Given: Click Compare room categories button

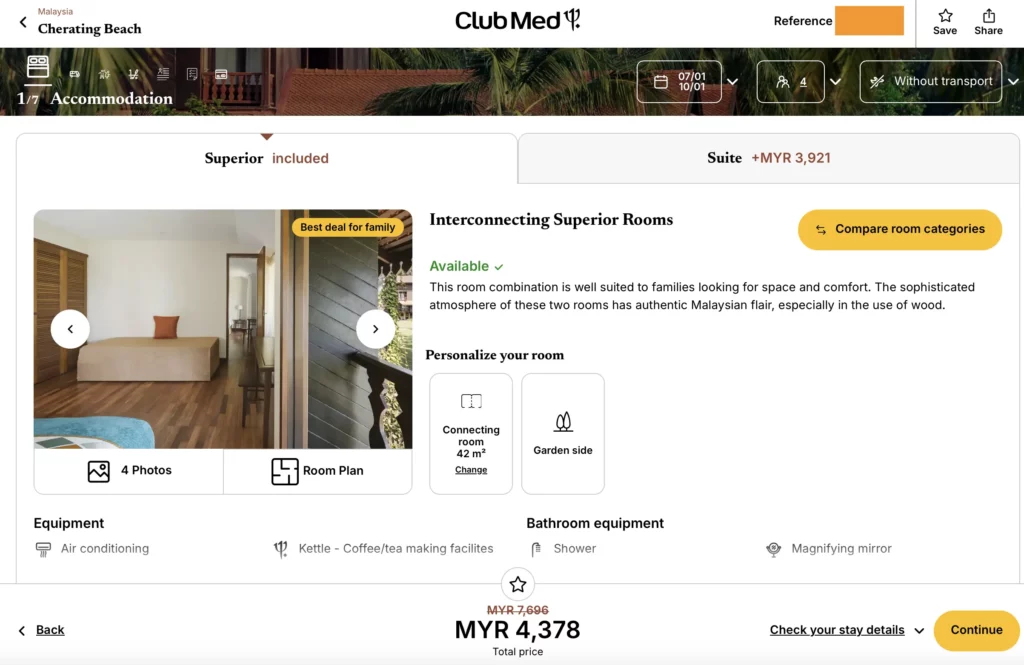Looking at the screenshot, I should coord(900,229).
